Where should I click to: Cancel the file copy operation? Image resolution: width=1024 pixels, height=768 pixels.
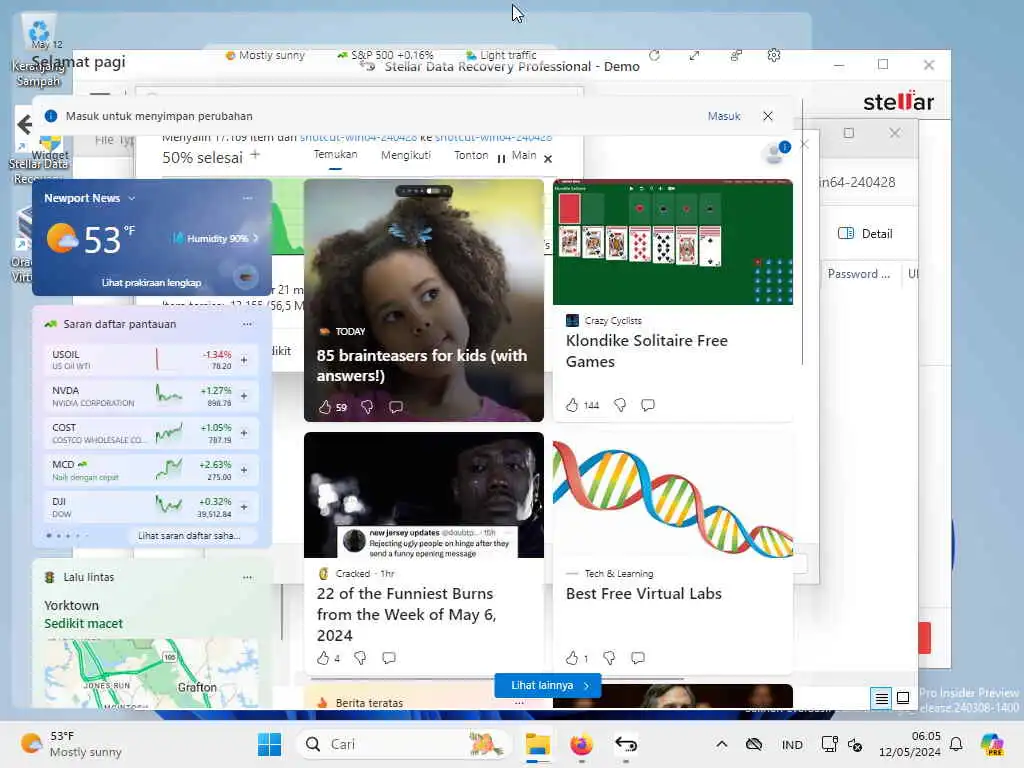coord(548,159)
